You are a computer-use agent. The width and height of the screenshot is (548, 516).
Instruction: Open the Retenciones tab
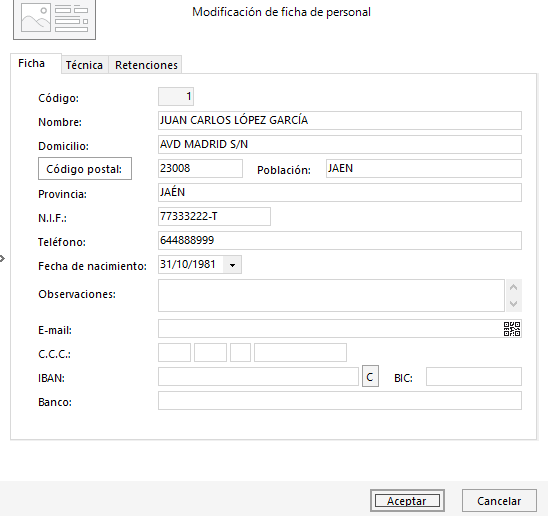(x=146, y=65)
